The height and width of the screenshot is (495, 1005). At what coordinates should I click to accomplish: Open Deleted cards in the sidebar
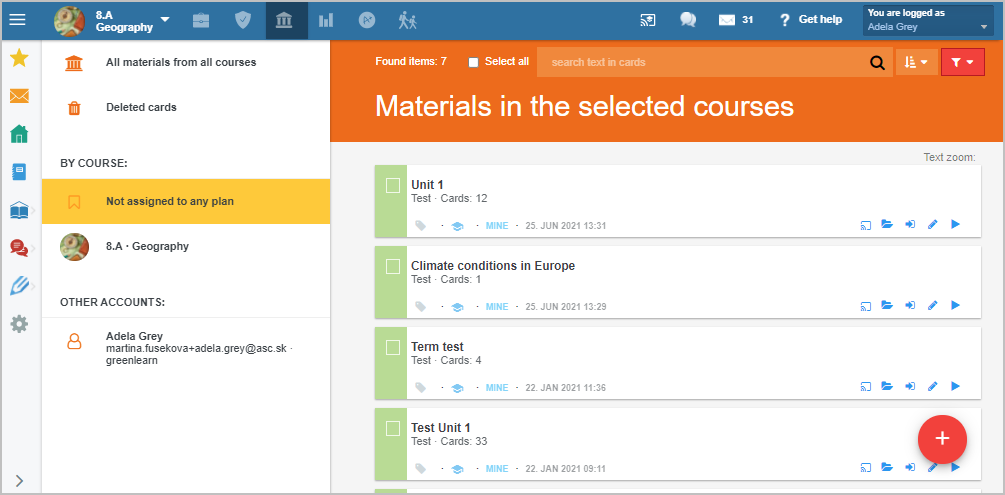[141, 107]
